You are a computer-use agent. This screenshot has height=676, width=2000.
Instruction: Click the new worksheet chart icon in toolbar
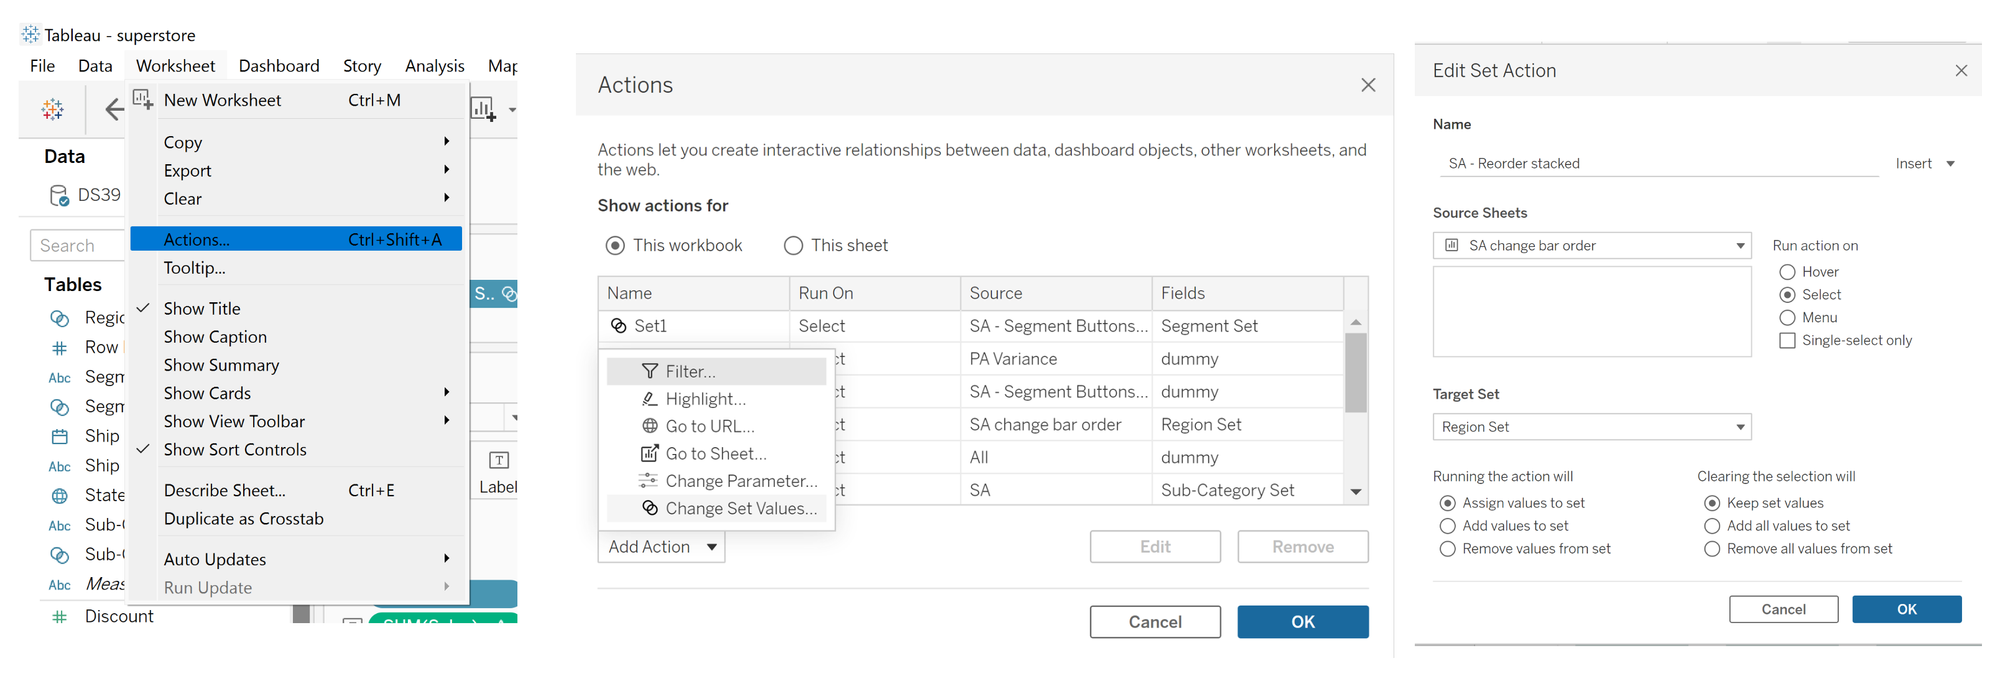pos(484,109)
